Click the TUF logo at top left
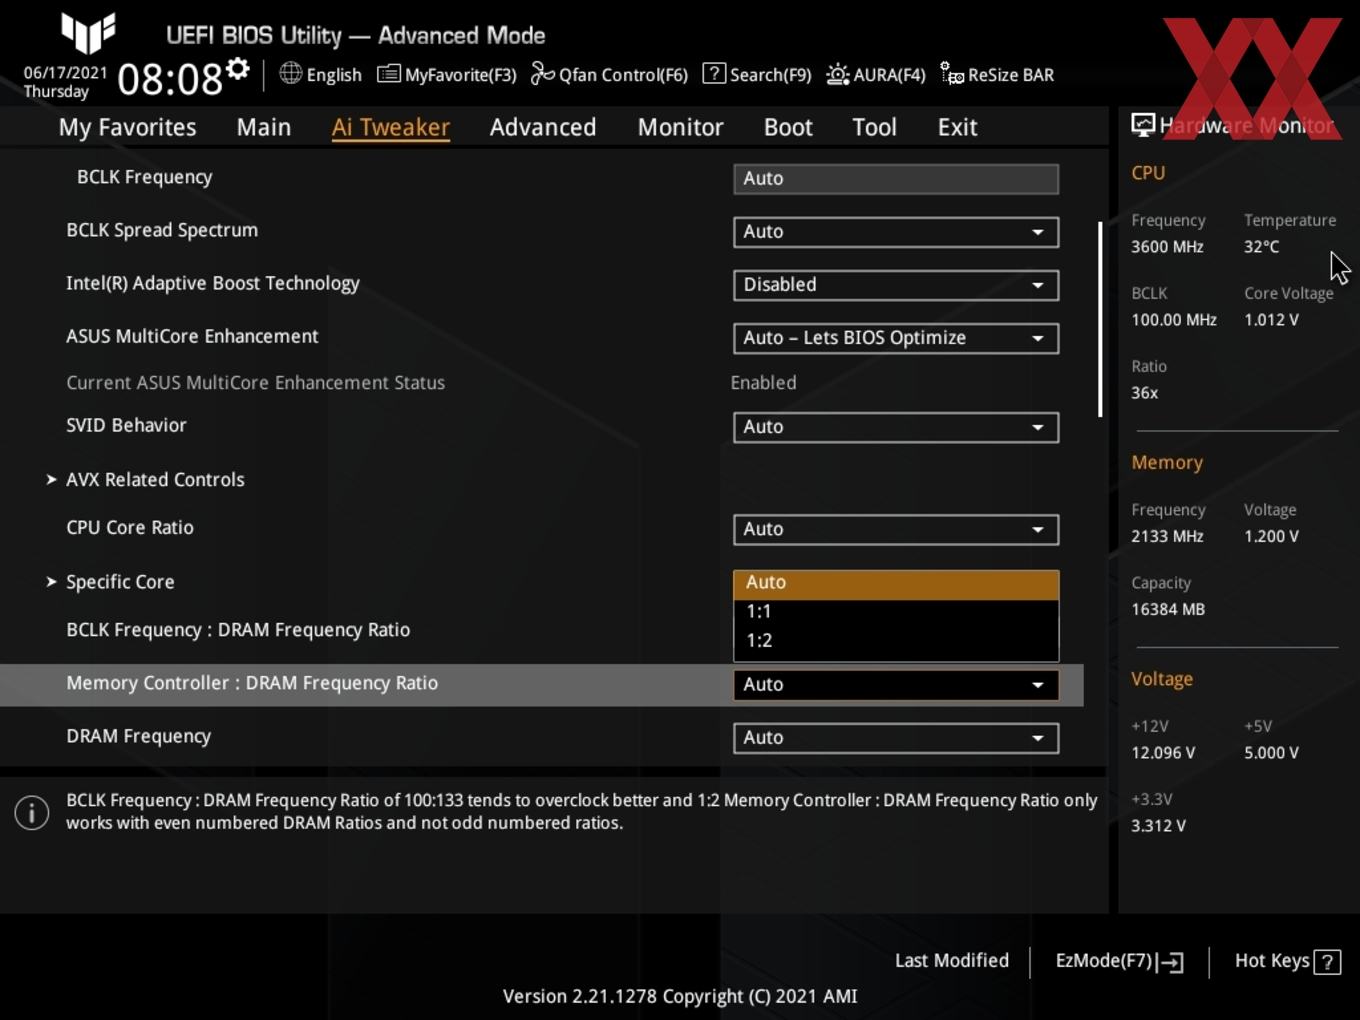 click(88, 33)
